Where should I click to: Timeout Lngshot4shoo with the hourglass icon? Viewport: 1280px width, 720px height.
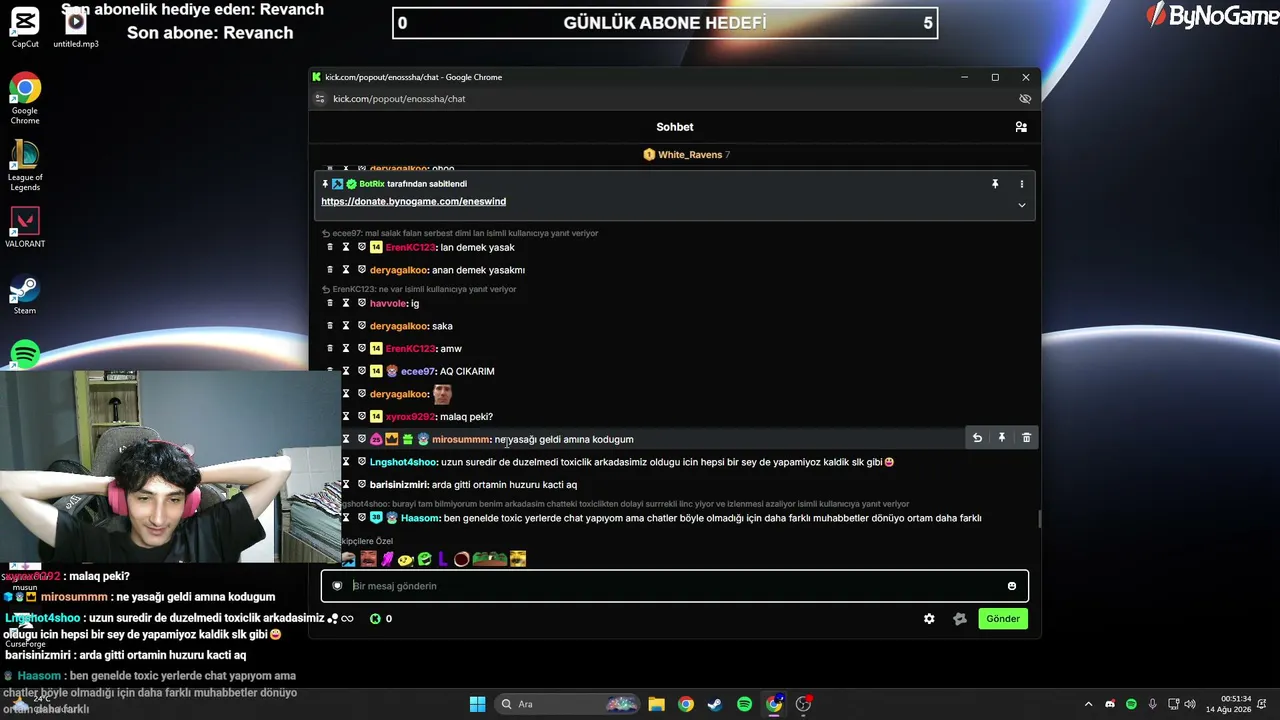pyautogui.click(x=346, y=462)
